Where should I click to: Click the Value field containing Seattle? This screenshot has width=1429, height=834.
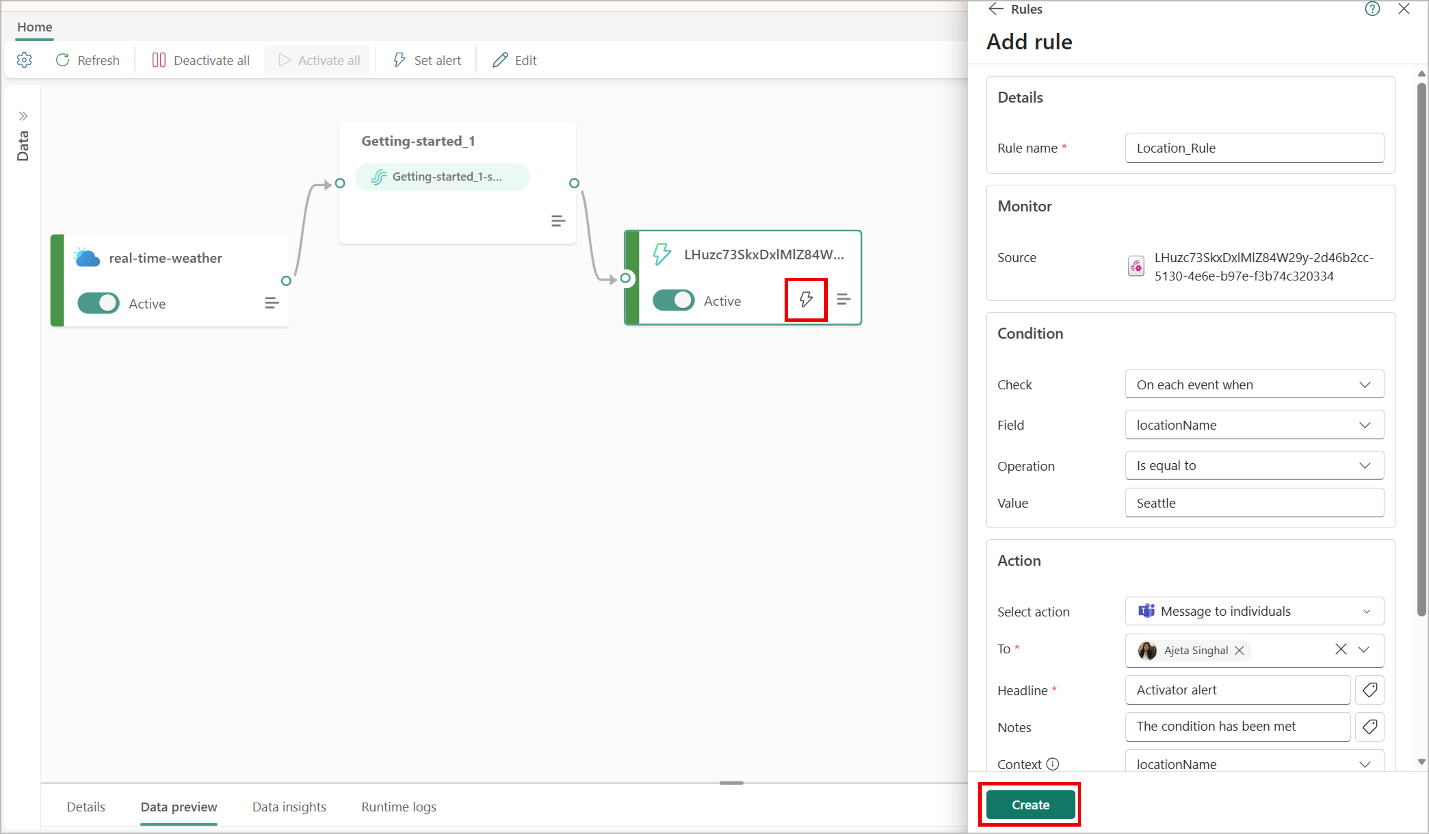1254,502
